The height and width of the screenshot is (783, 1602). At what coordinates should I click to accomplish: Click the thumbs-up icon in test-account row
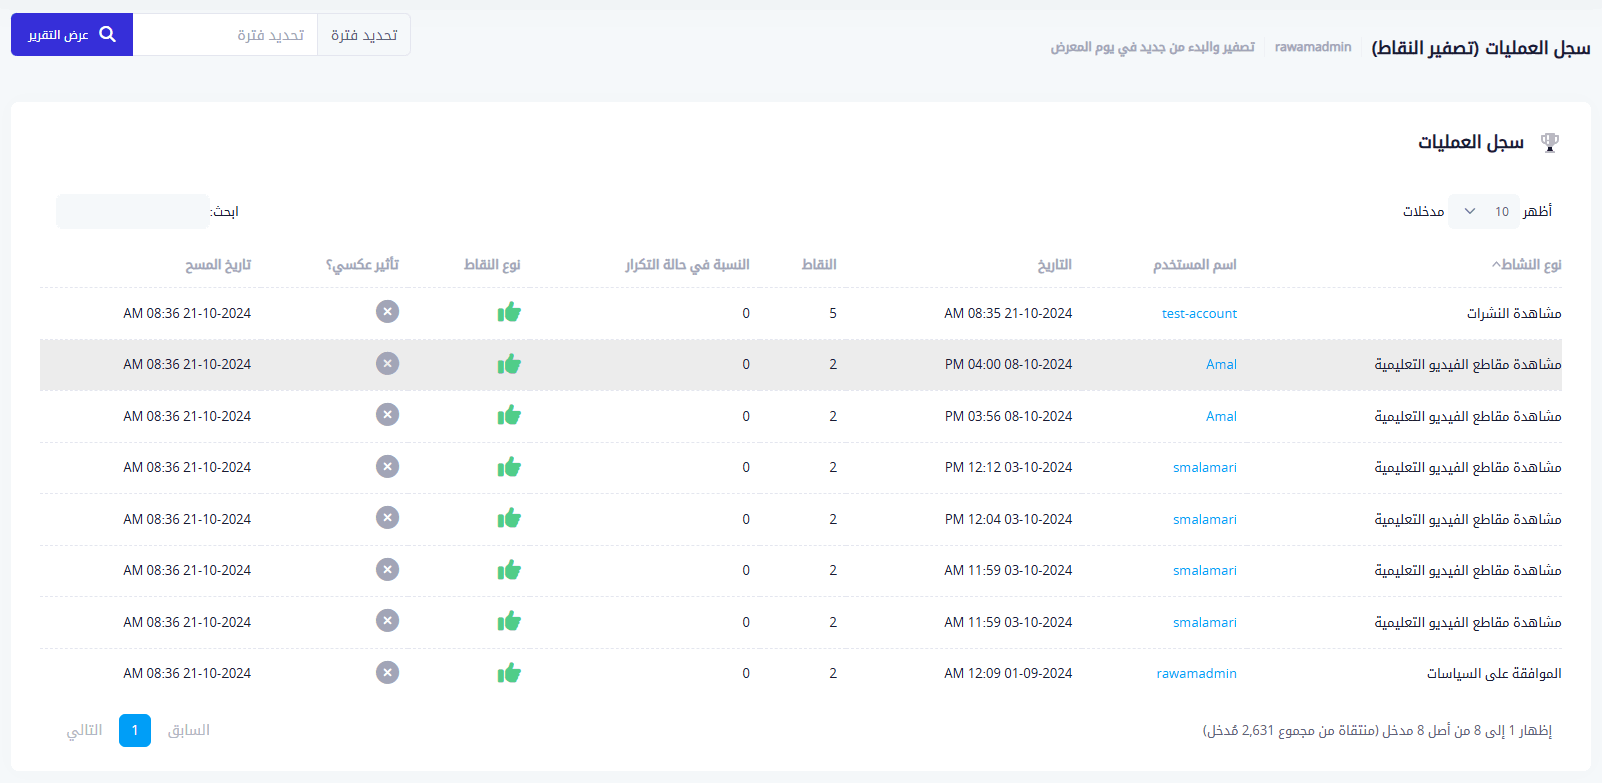(x=509, y=313)
